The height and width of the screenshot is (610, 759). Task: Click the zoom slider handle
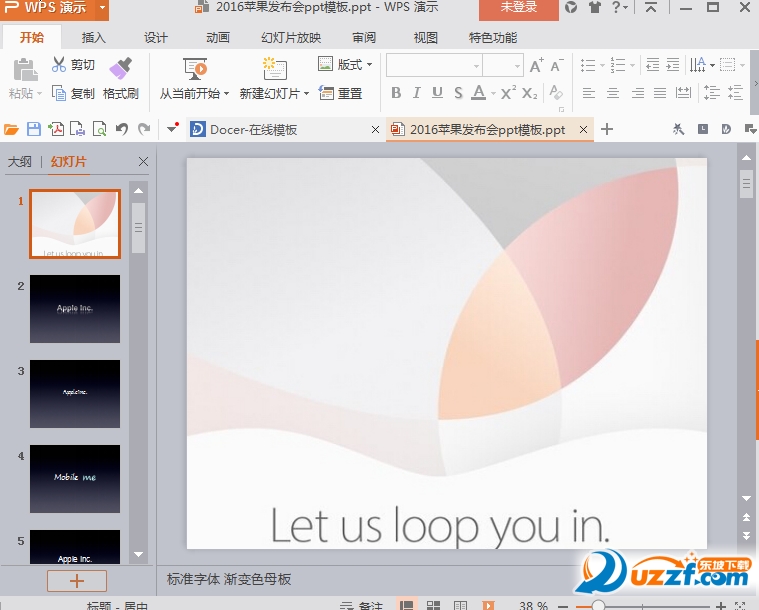click(x=598, y=605)
